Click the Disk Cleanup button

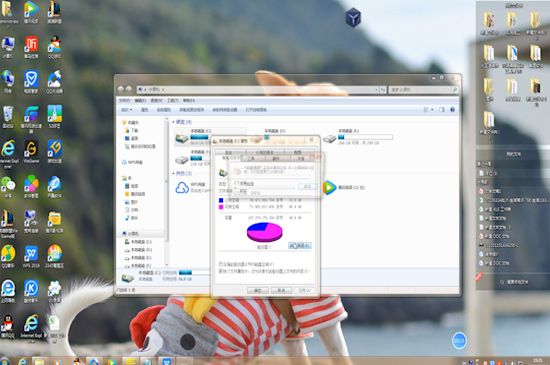299,245
